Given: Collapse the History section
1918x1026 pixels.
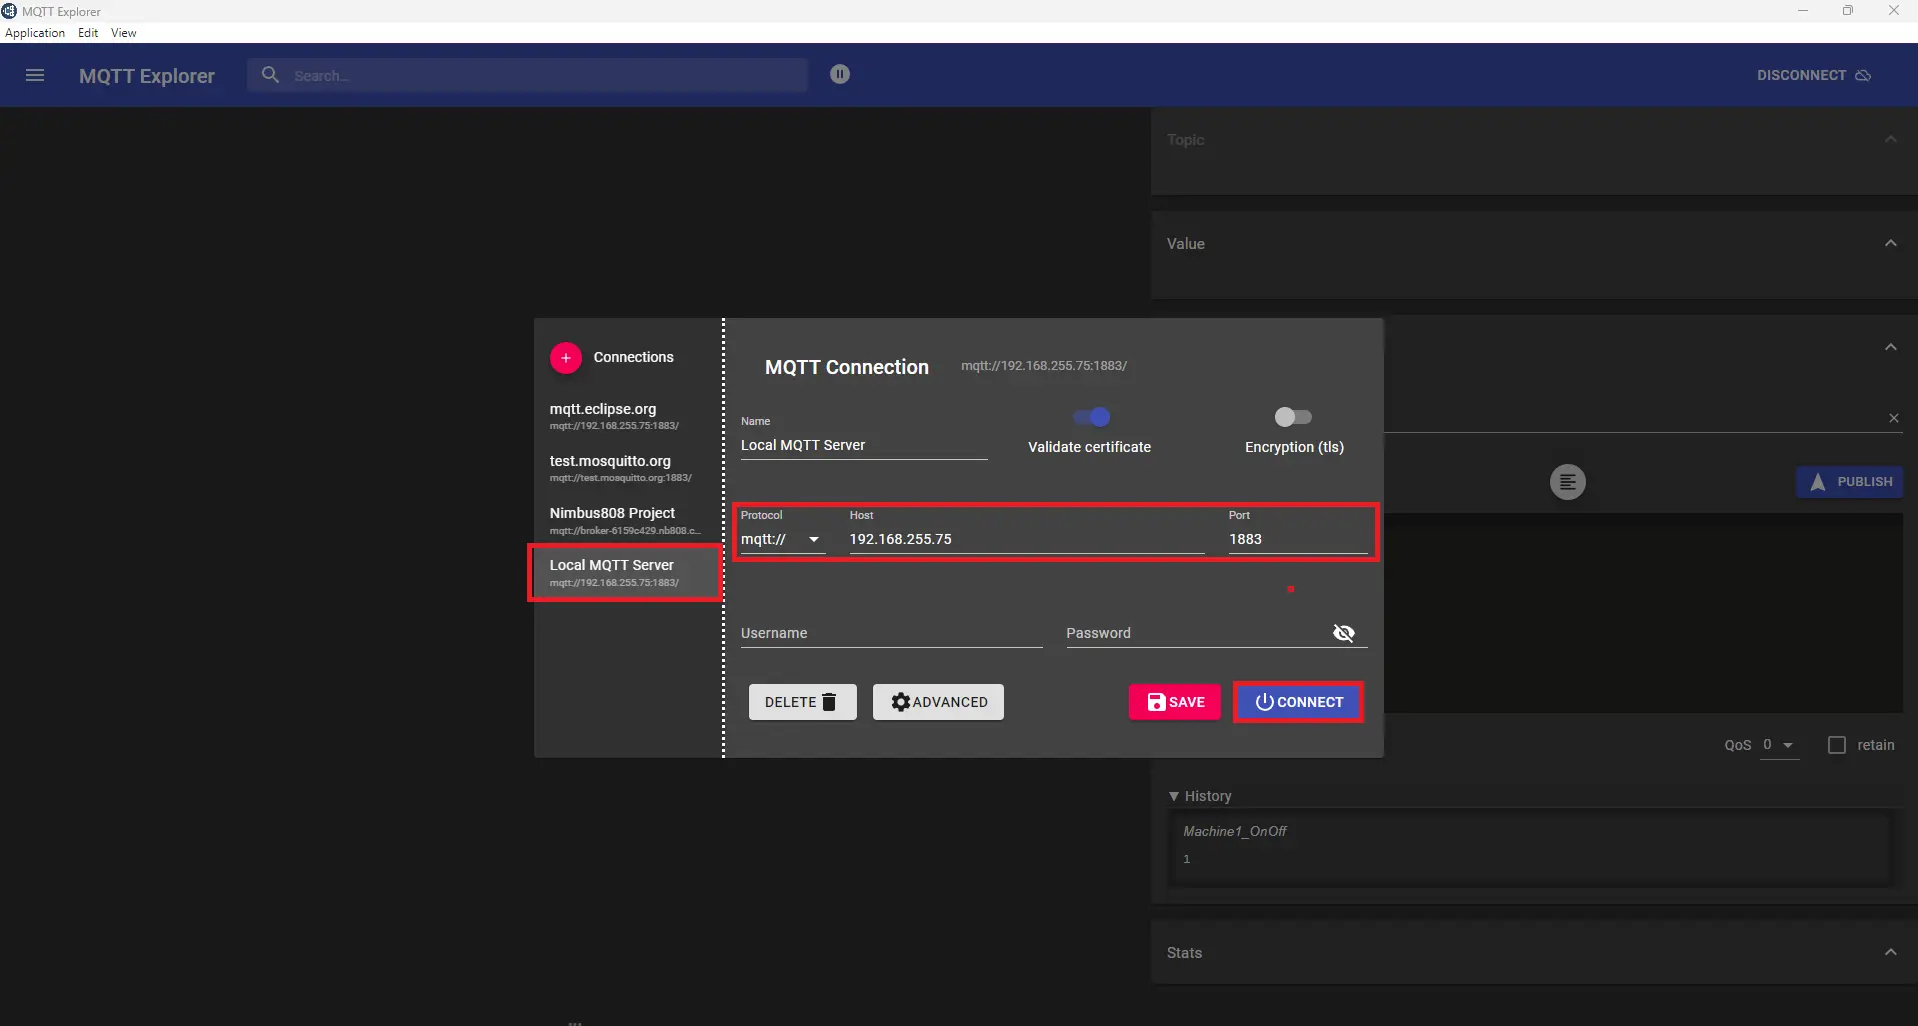Looking at the screenshot, I should (x=1174, y=796).
